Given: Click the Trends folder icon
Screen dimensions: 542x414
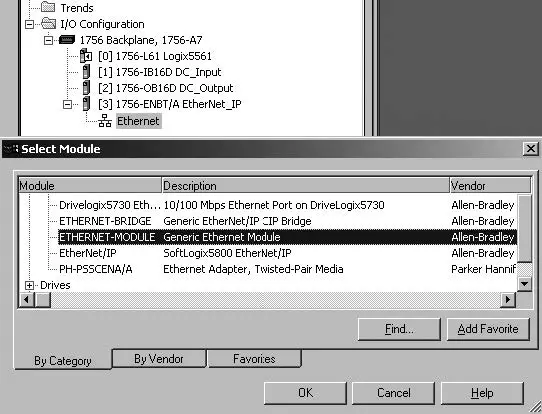Looking at the screenshot, I should [x=48, y=7].
